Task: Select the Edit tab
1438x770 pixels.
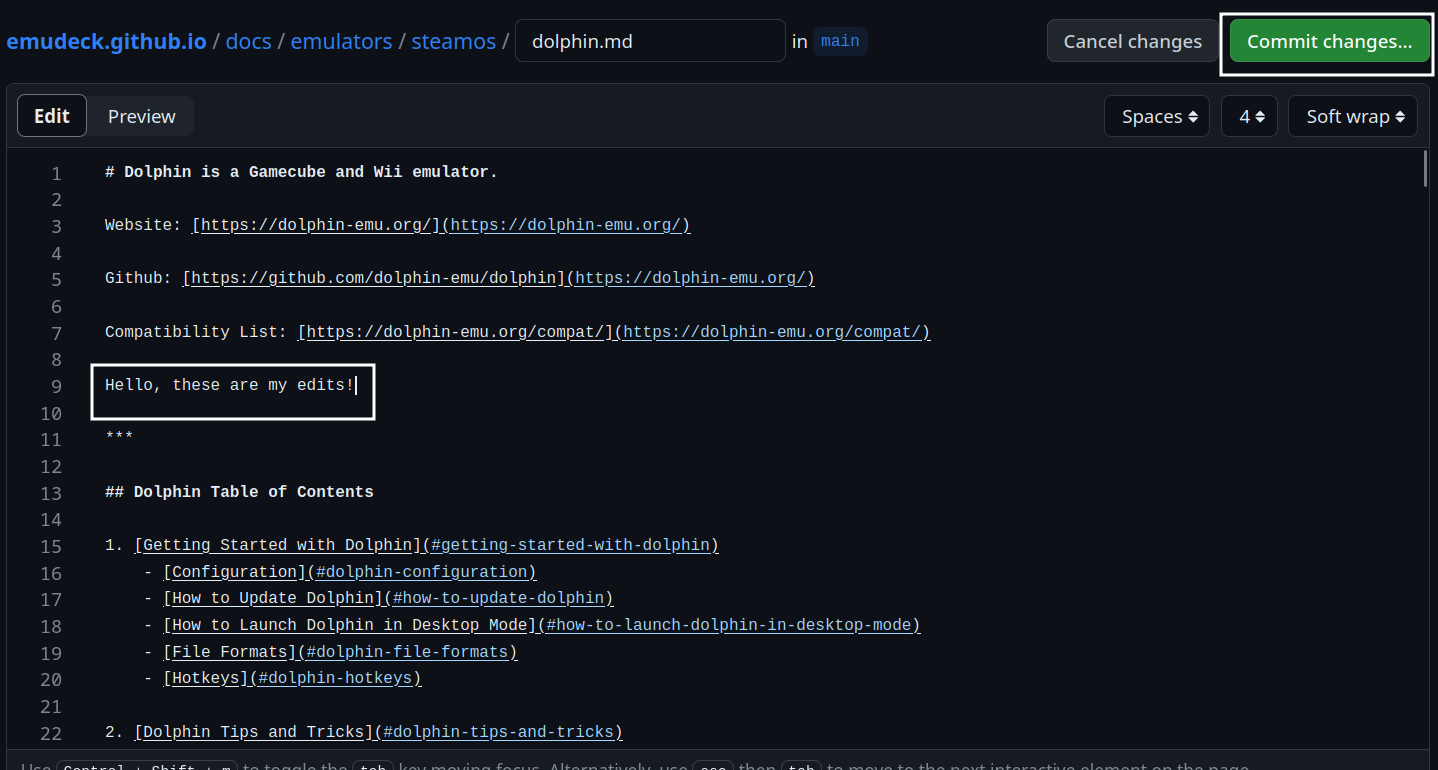Action: click(51, 115)
